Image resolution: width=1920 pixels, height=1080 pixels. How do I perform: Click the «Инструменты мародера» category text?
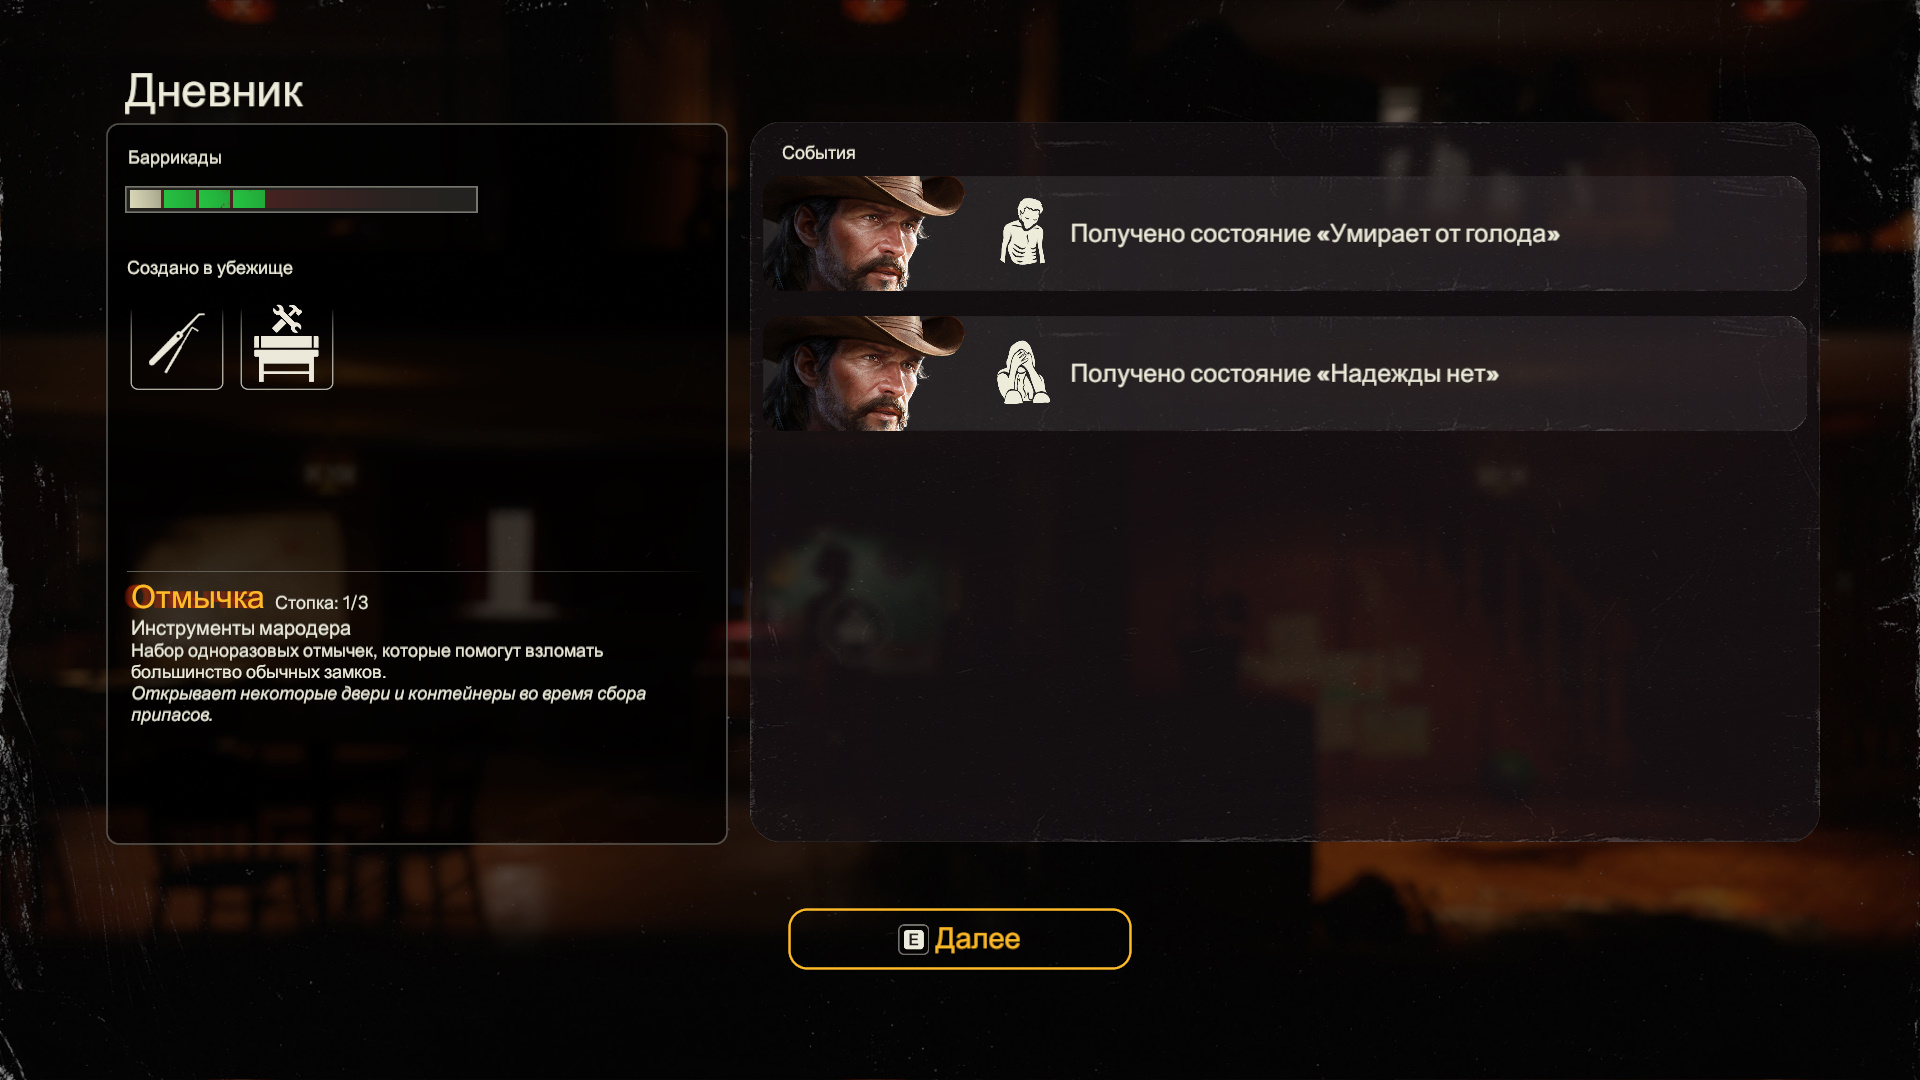241,628
